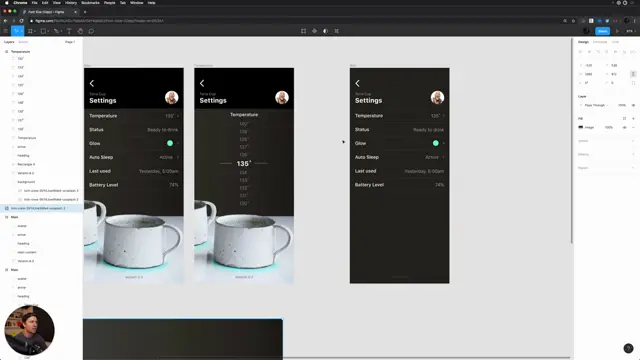Click the browser back arrow

5,21
